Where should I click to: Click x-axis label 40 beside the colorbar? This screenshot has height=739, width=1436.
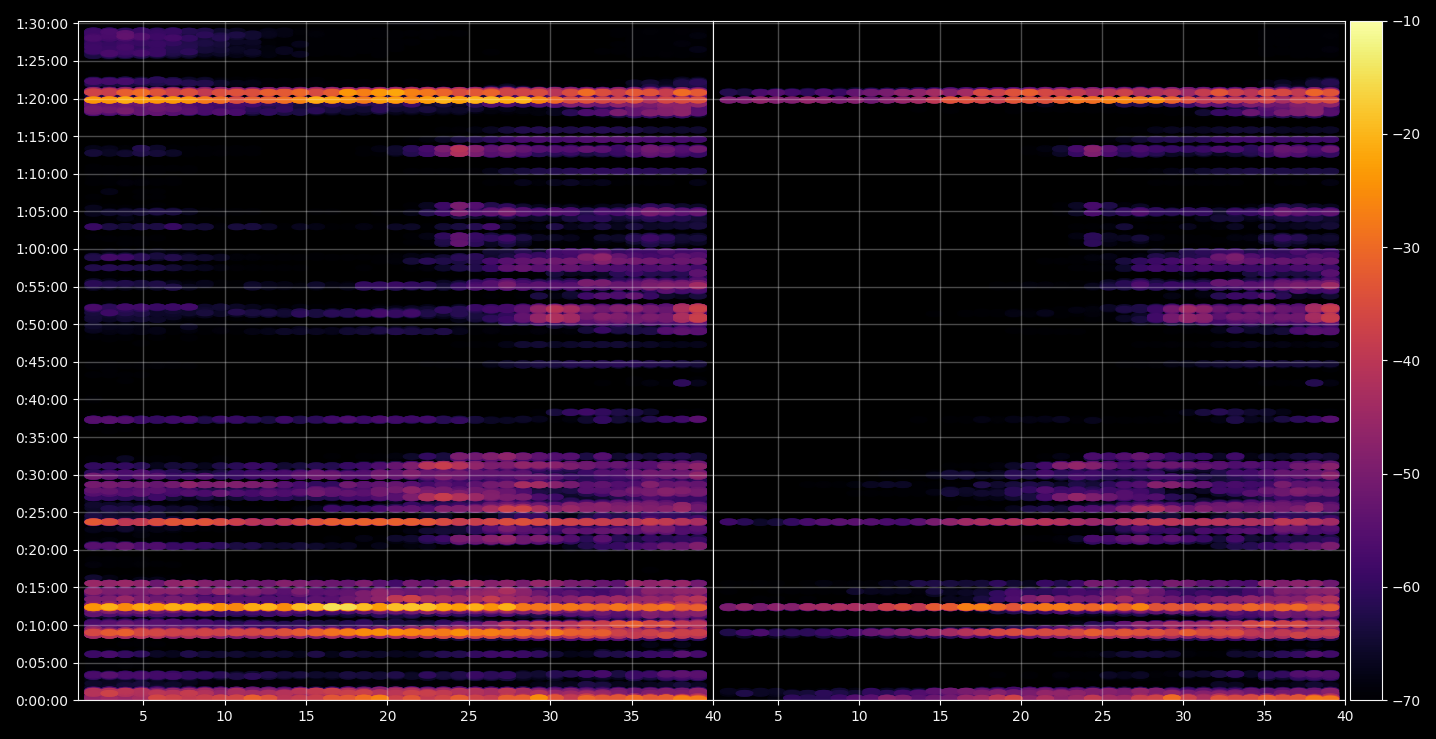1345,716
